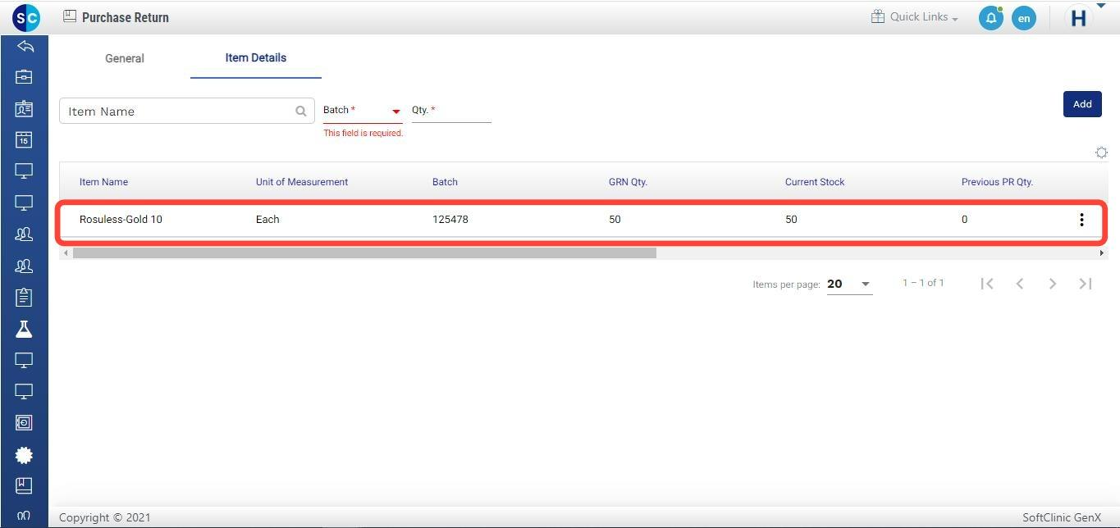This screenshot has width=1120, height=528.
Task: Select the Item Details tab
Action: 256,58
